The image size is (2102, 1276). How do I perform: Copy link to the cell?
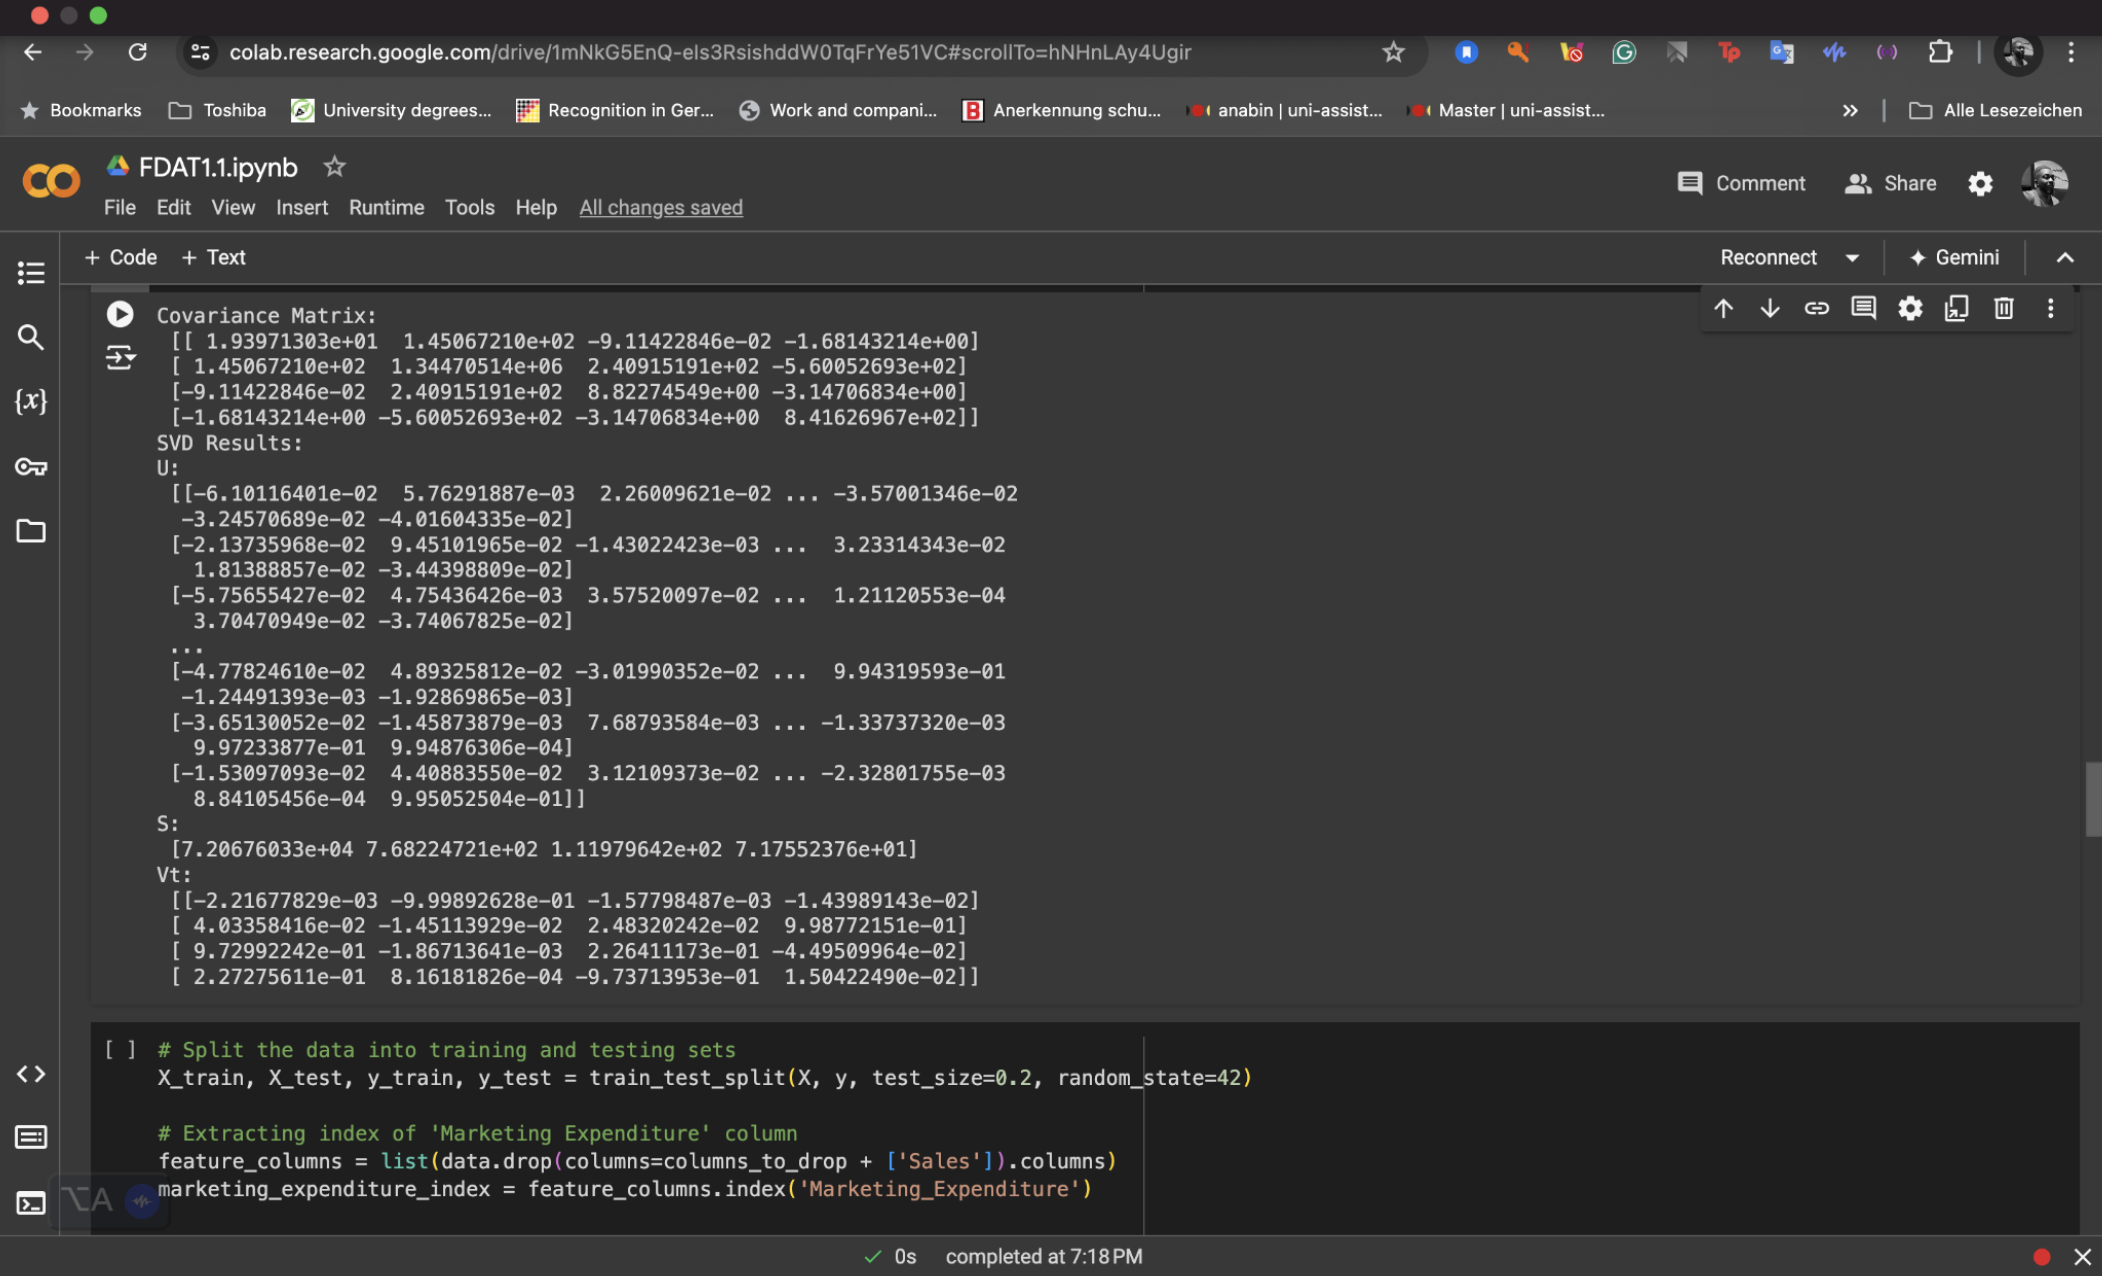(x=1816, y=308)
